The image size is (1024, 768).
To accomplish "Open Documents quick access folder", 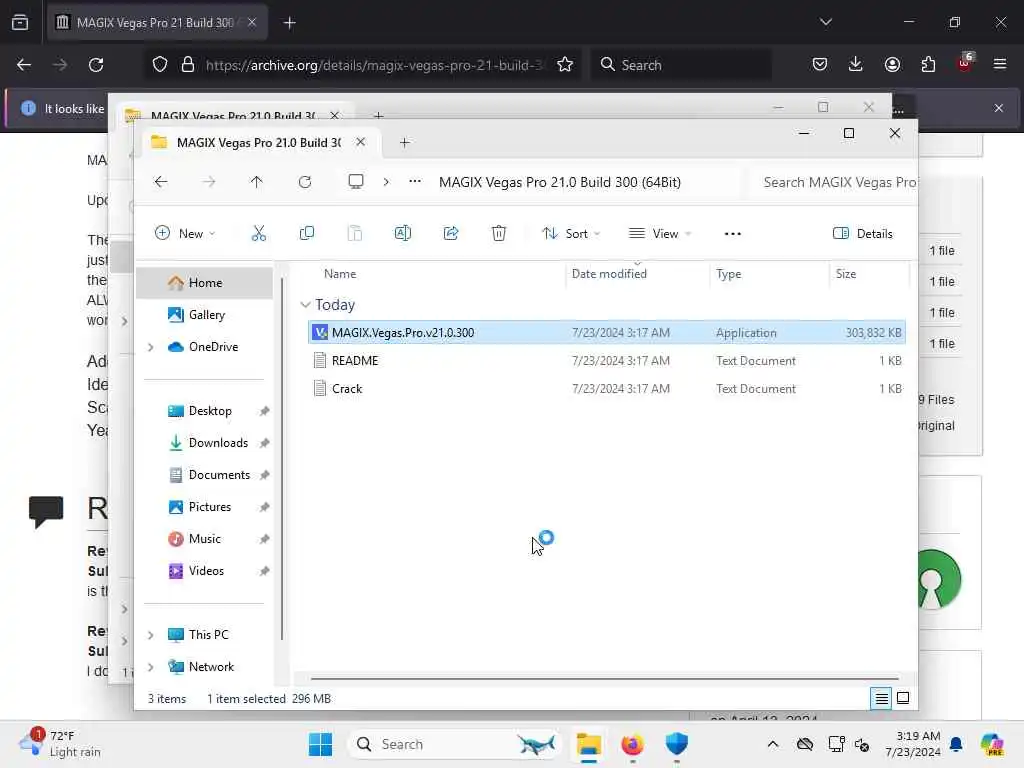I will pyautogui.click(x=204, y=475).
